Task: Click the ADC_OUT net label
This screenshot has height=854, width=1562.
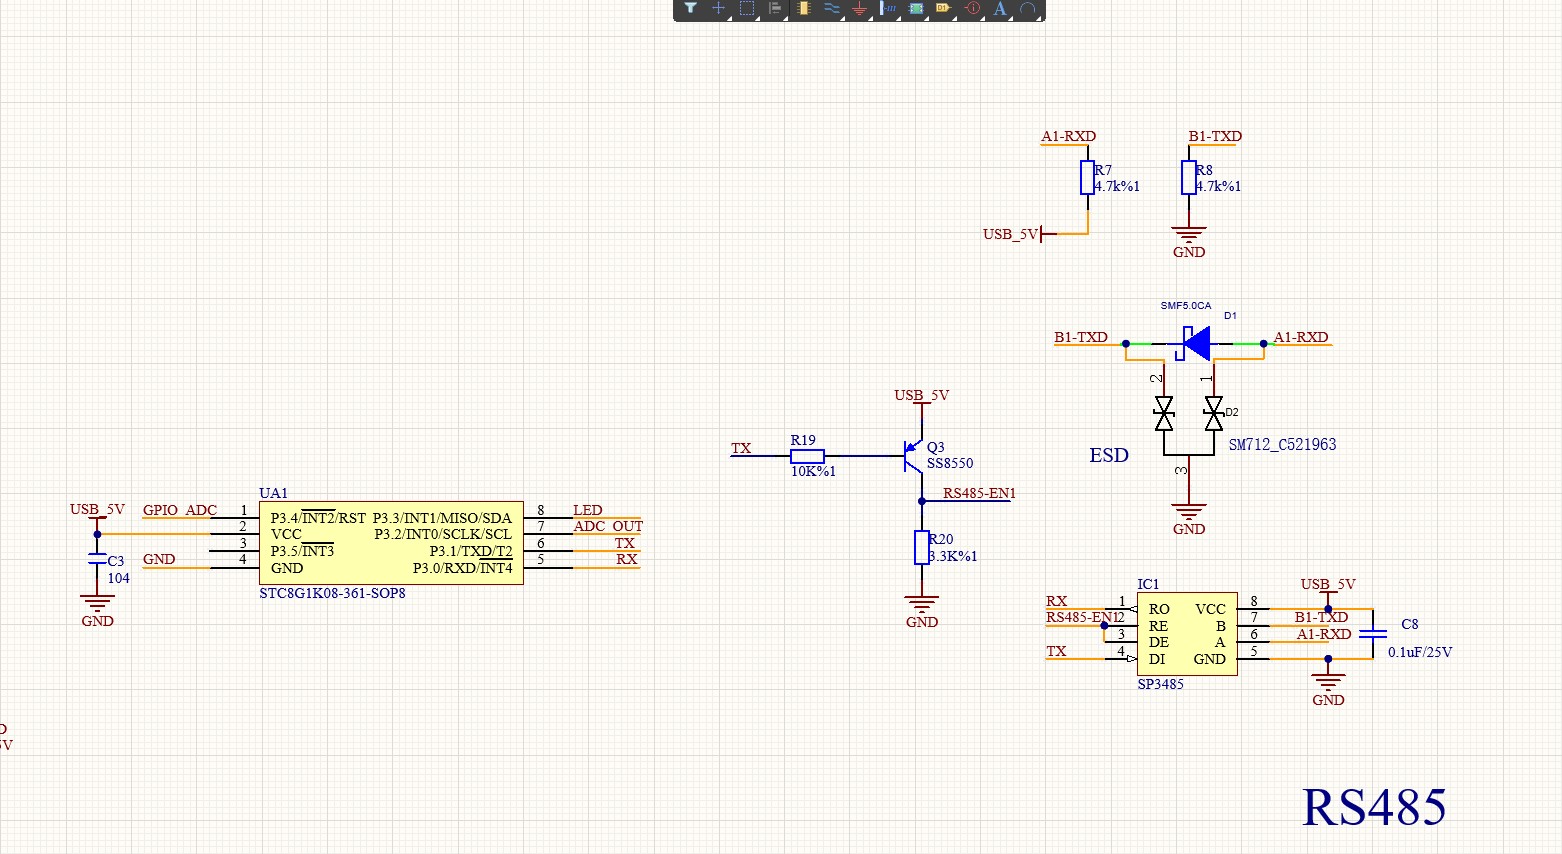Action: (x=608, y=526)
